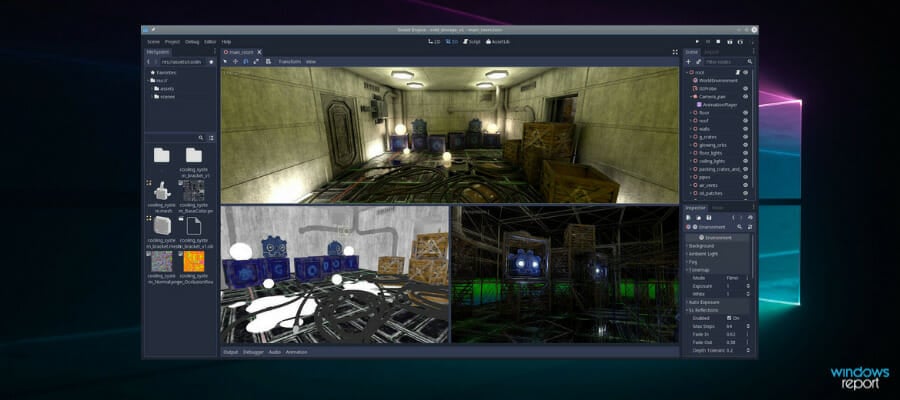Toggle visibility of GIProbe node
Image resolution: width=900 pixels, height=400 pixels.
[x=746, y=89]
